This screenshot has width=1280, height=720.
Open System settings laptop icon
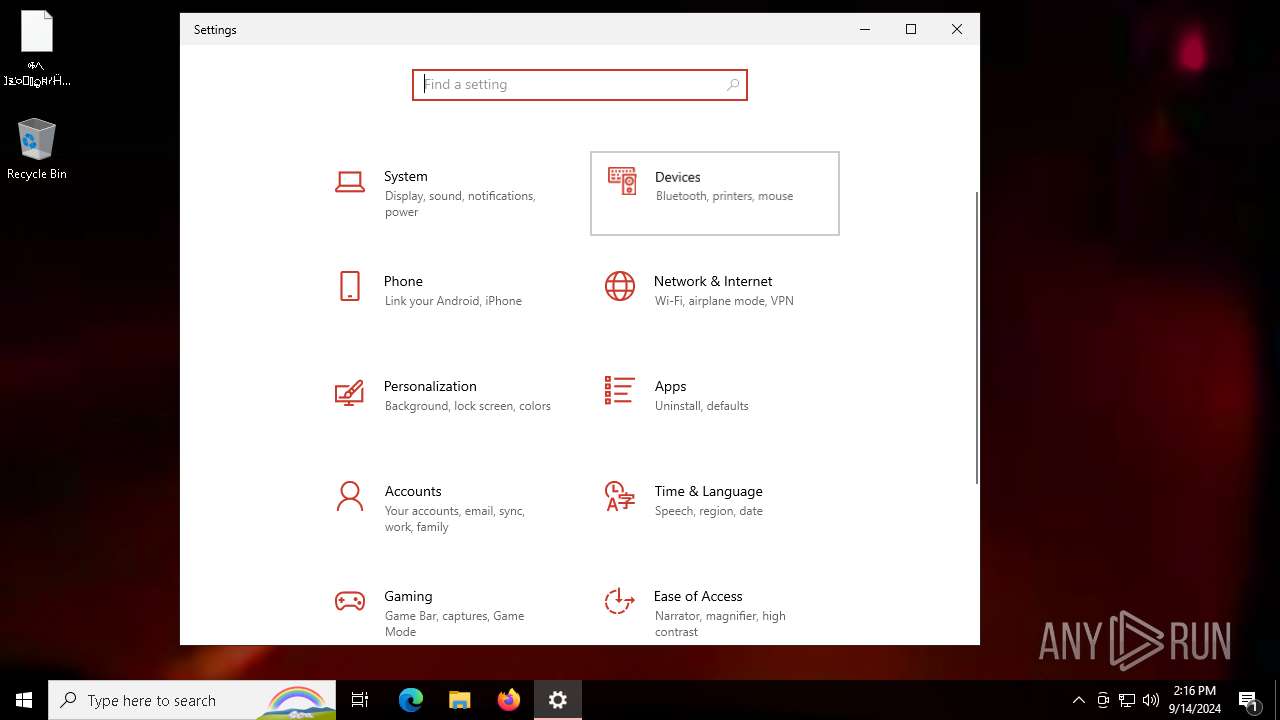point(350,182)
